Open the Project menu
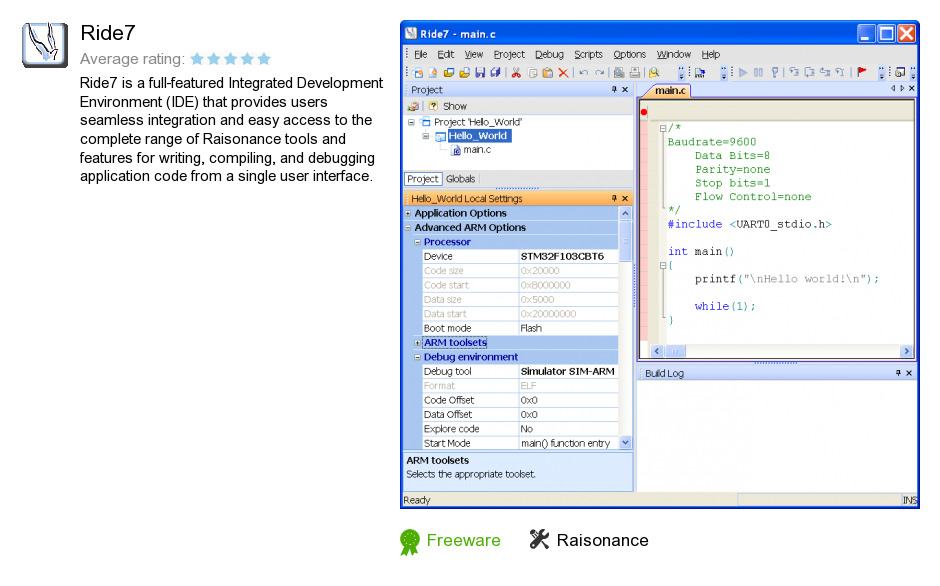 509,55
